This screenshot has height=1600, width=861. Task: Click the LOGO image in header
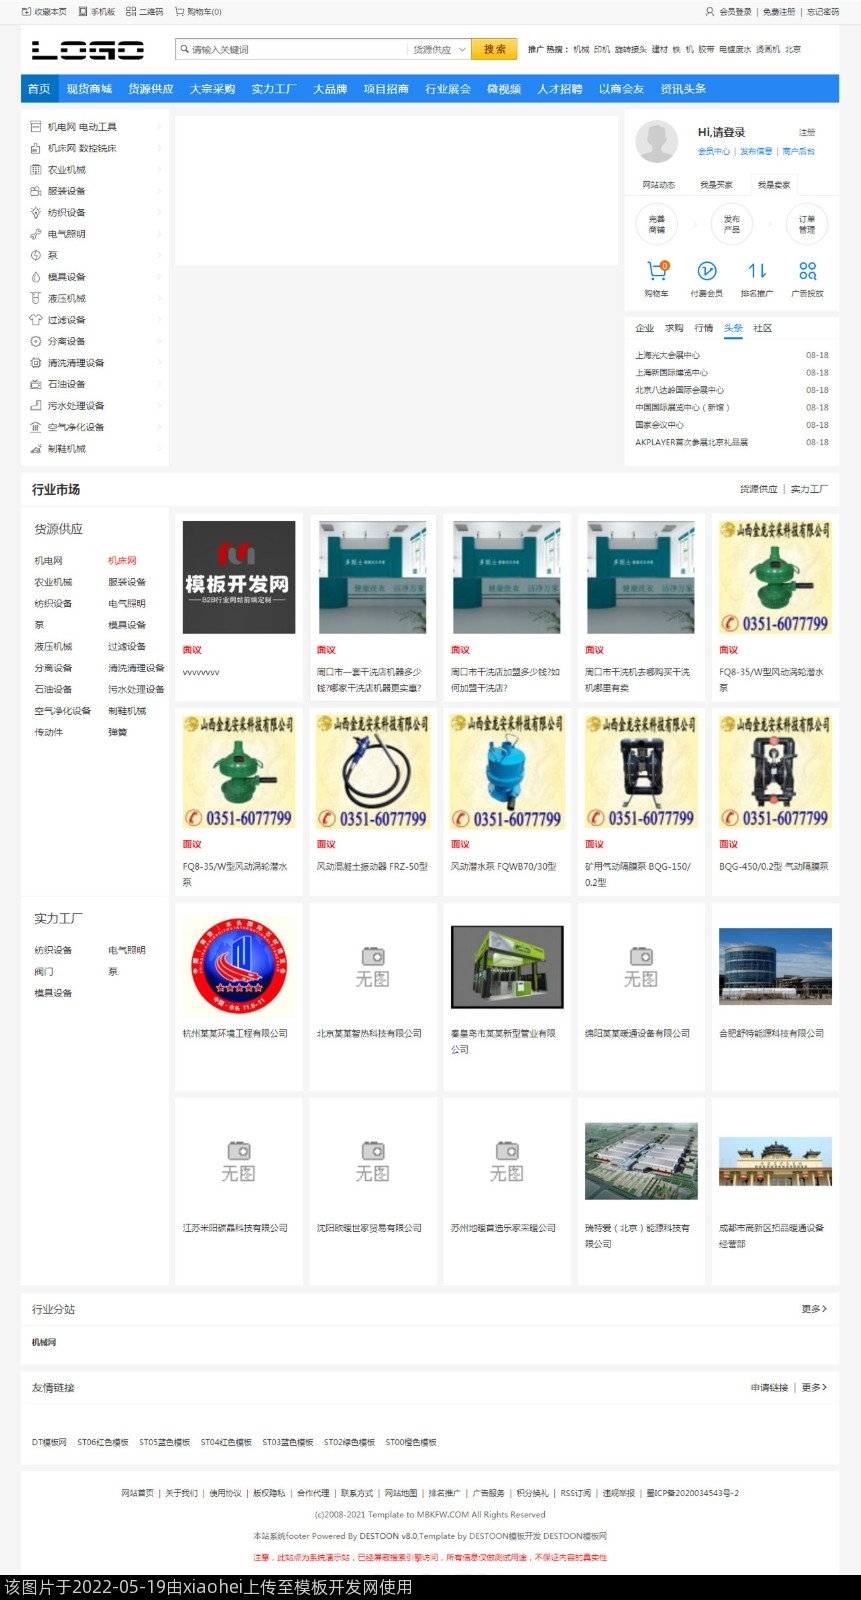click(x=88, y=50)
